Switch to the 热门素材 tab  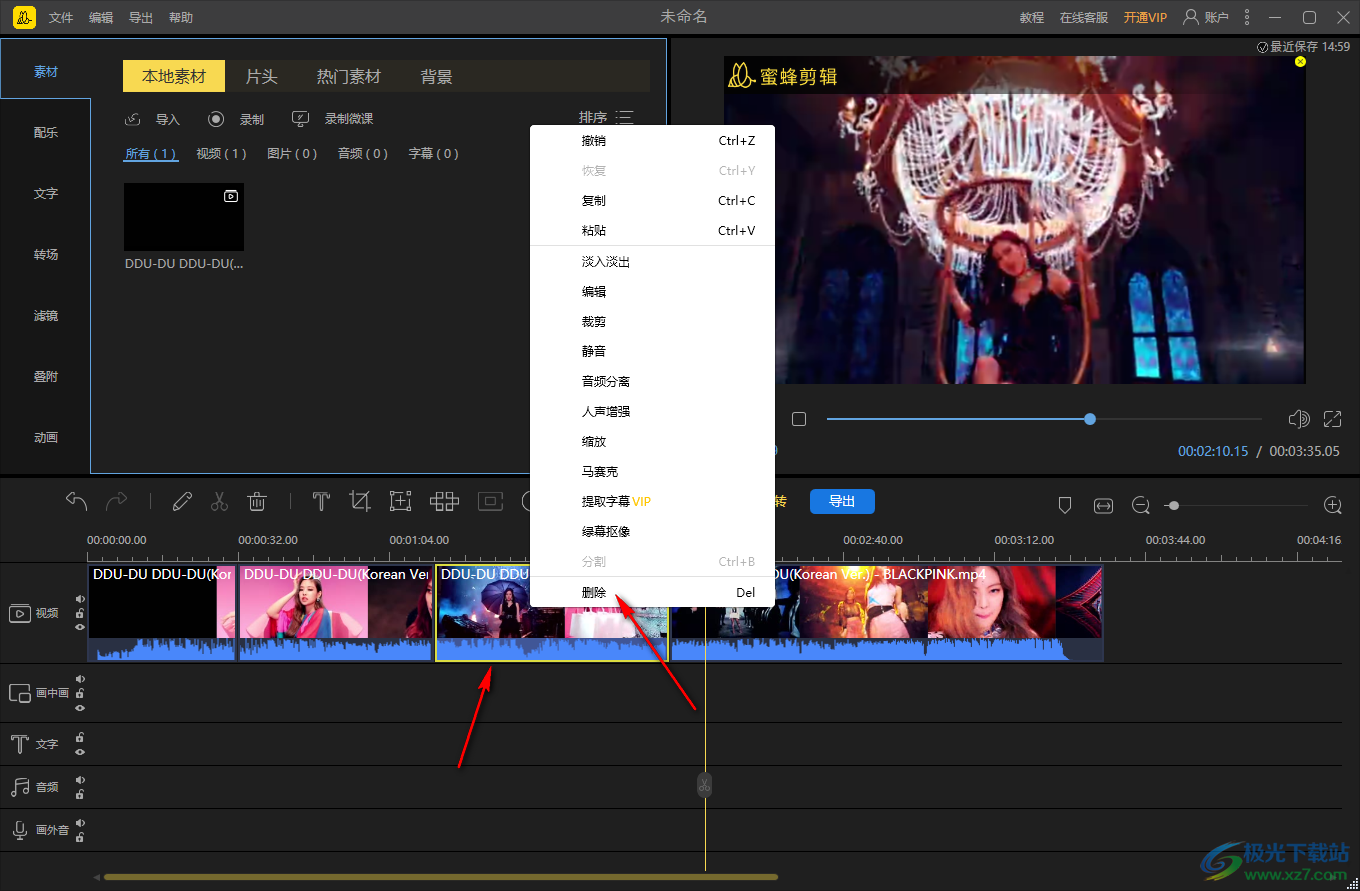coord(349,77)
